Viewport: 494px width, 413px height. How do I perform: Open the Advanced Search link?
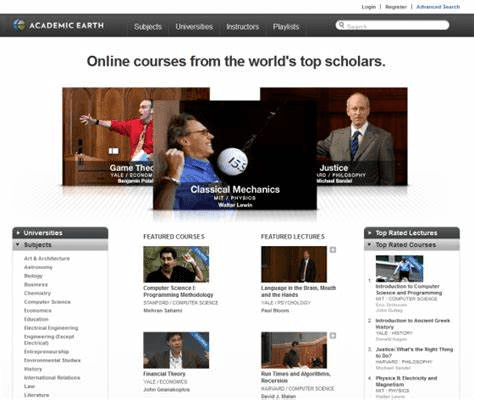pyautogui.click(x=438, y=7)
